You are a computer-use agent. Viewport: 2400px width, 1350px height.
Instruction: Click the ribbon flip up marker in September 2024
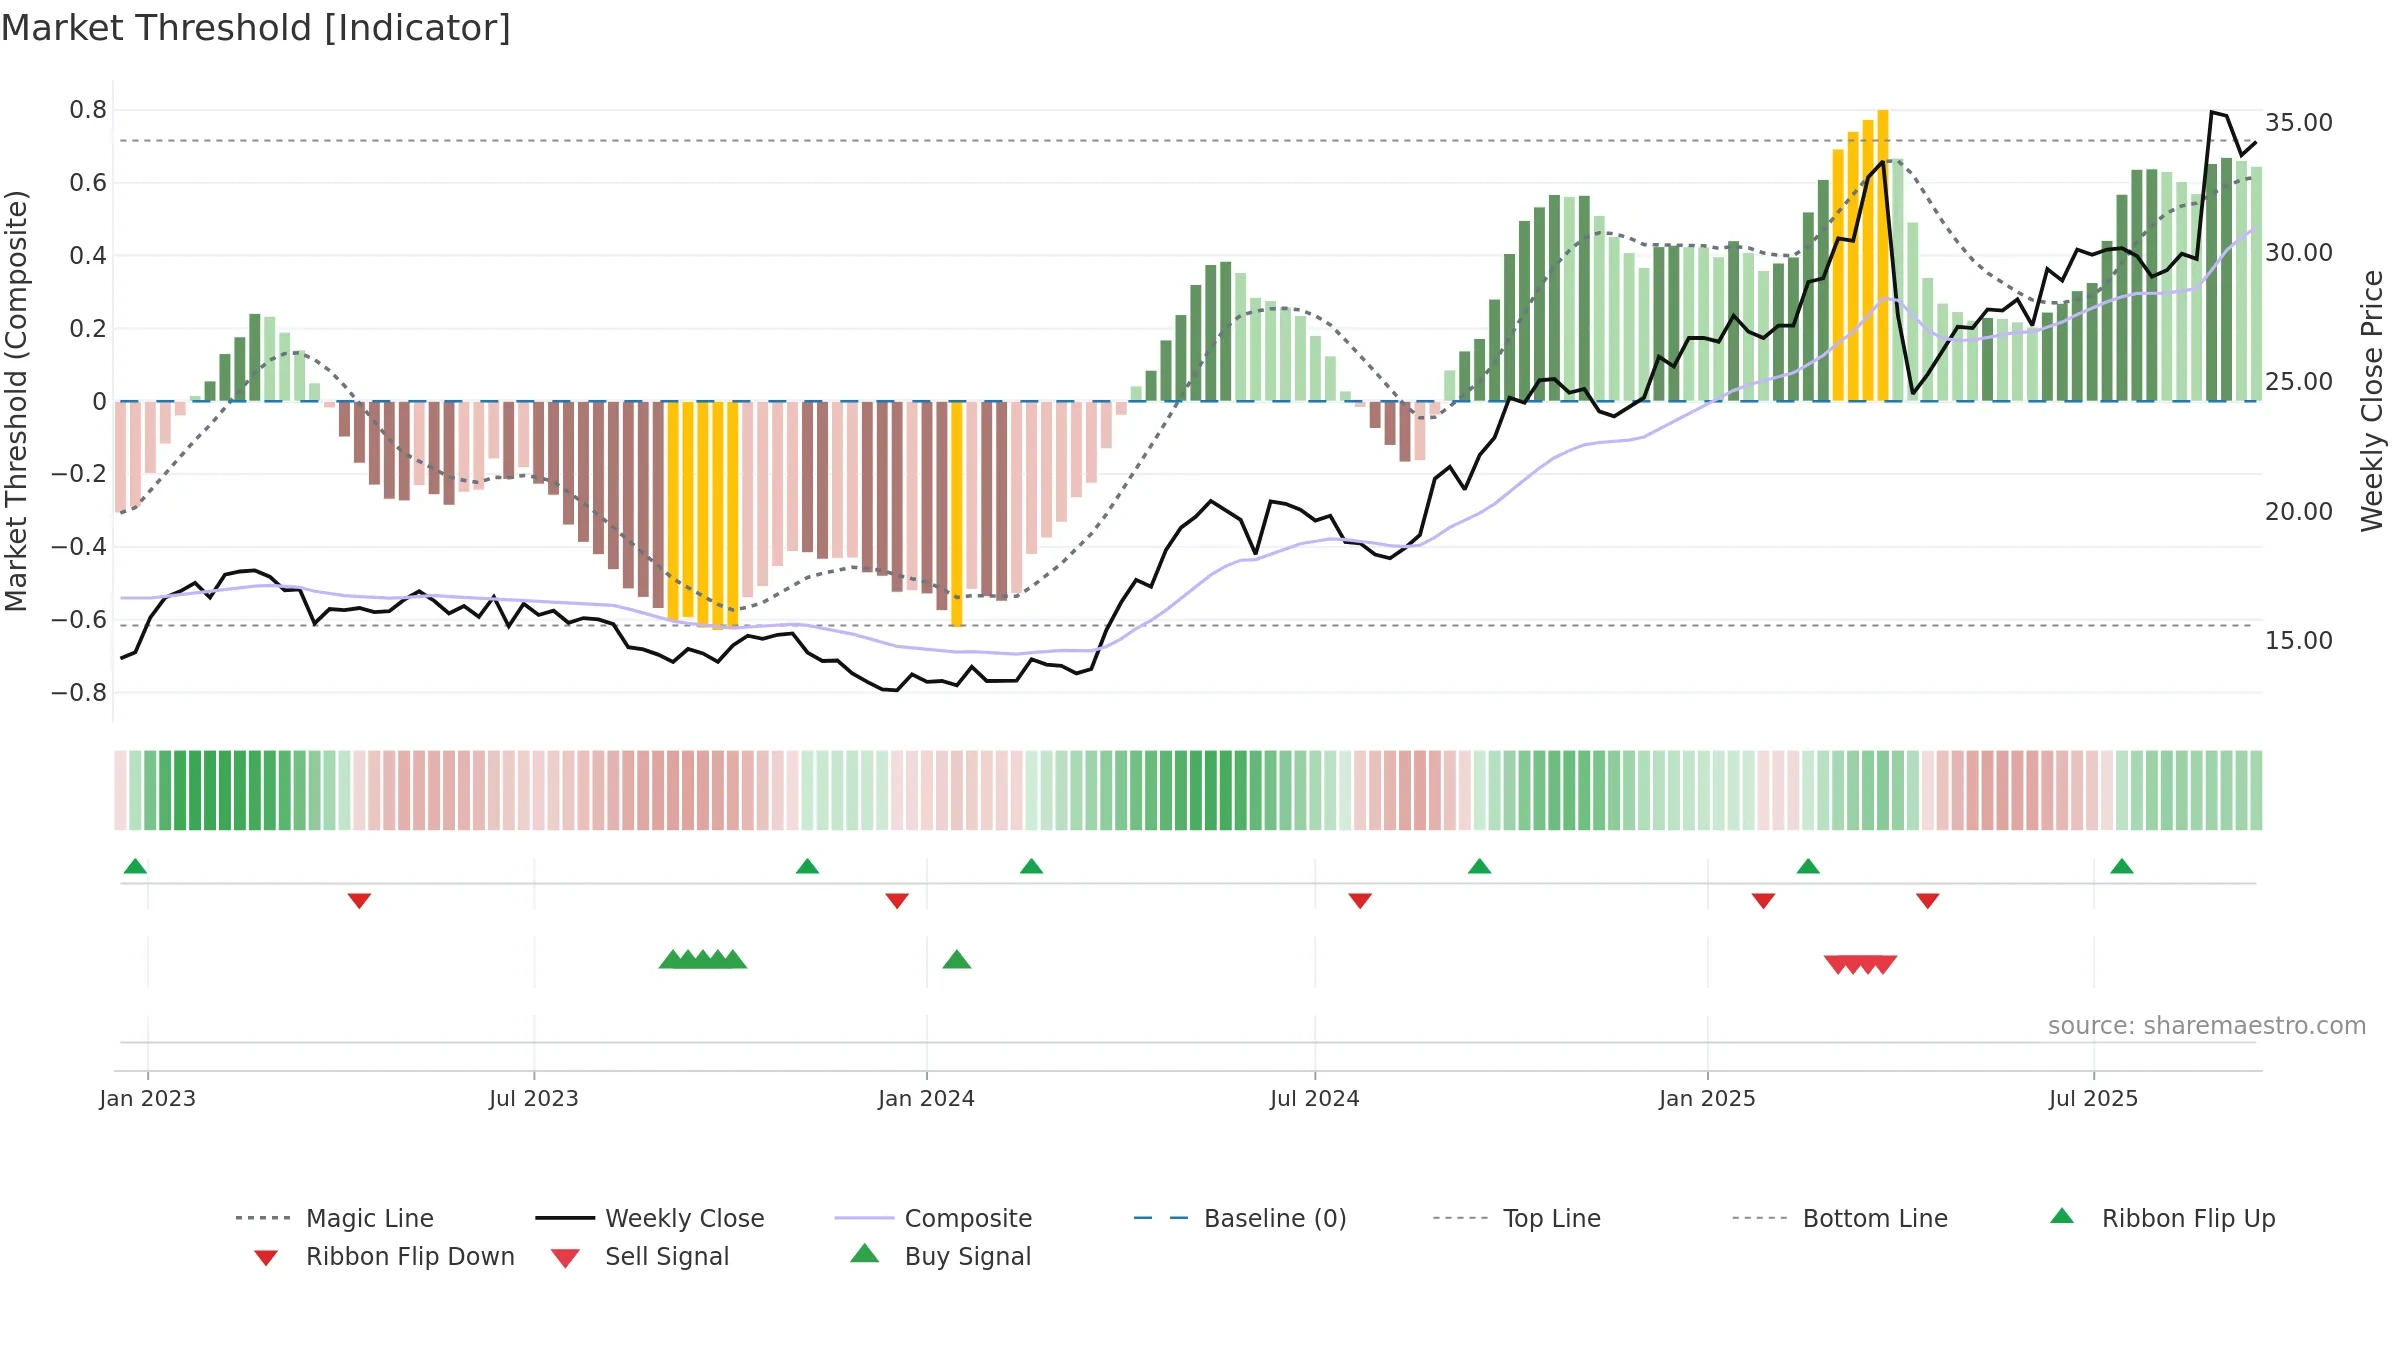click(x=1479, y=866)
